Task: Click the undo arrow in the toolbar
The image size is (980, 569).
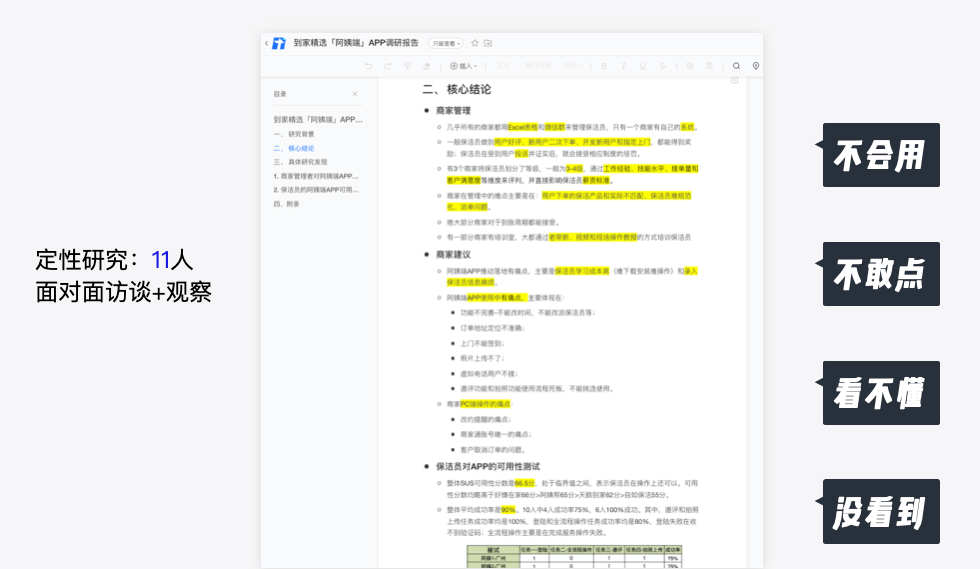Action: 369,66
